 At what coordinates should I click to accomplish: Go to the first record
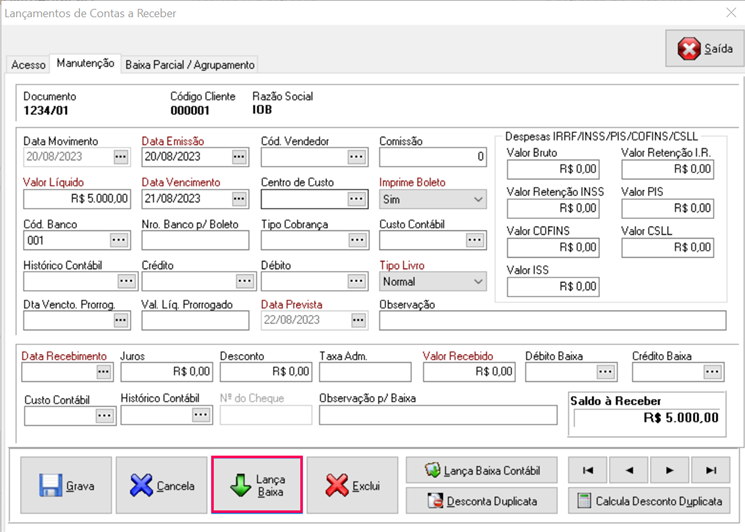tap(588, 470)
